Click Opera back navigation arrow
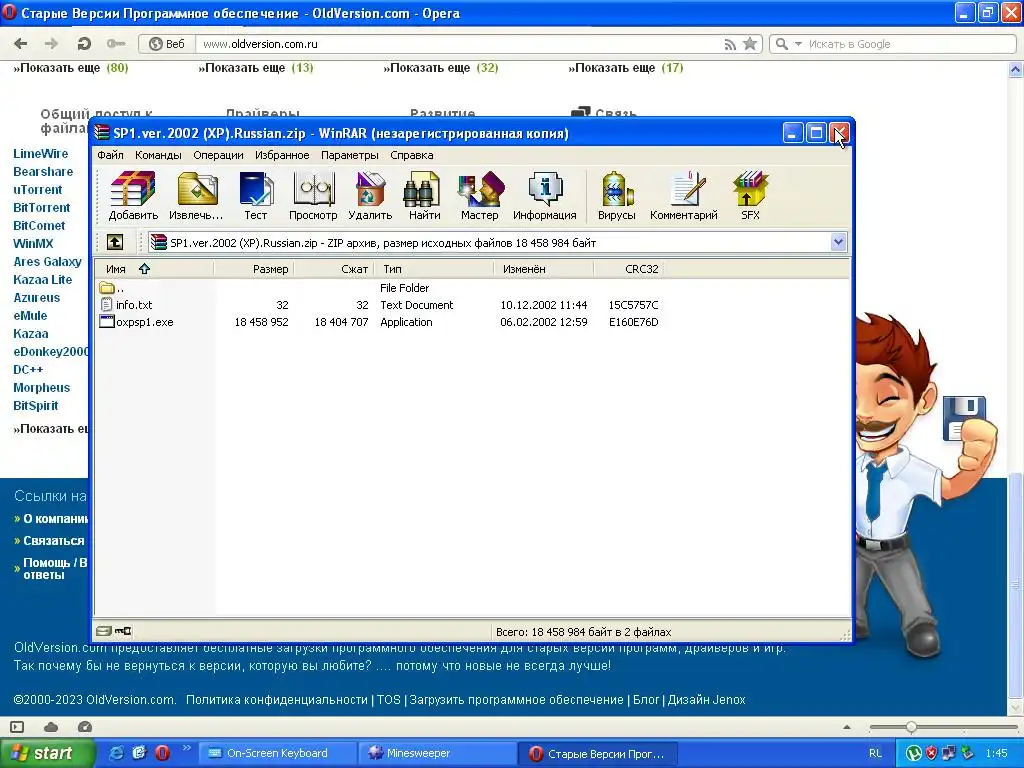The width and height of the screenshot is (1024, 768). click(21, 44)
